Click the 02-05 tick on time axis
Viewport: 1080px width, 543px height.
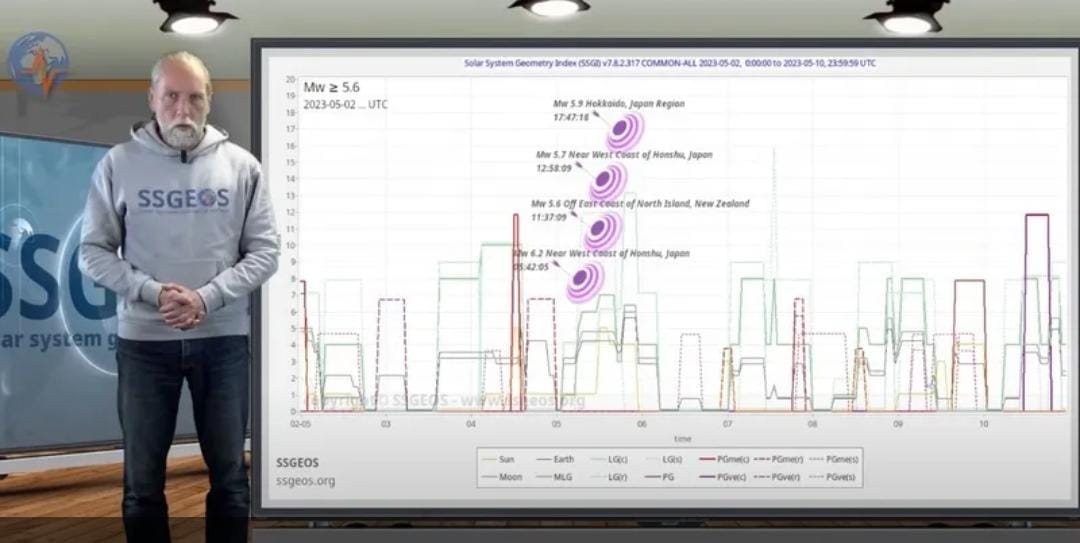pos(300,424)
